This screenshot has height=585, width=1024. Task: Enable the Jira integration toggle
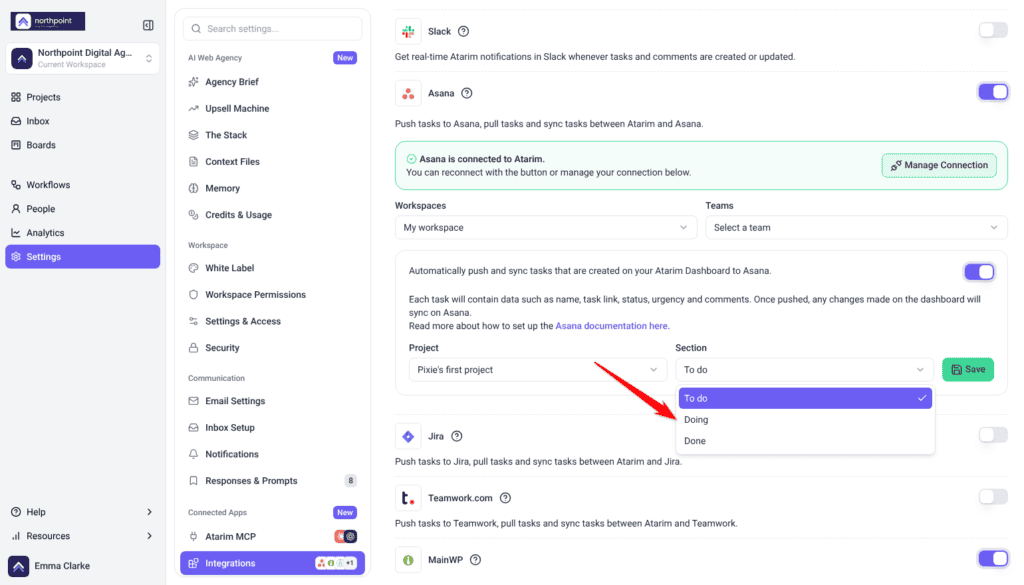click(x=993, y=435)
